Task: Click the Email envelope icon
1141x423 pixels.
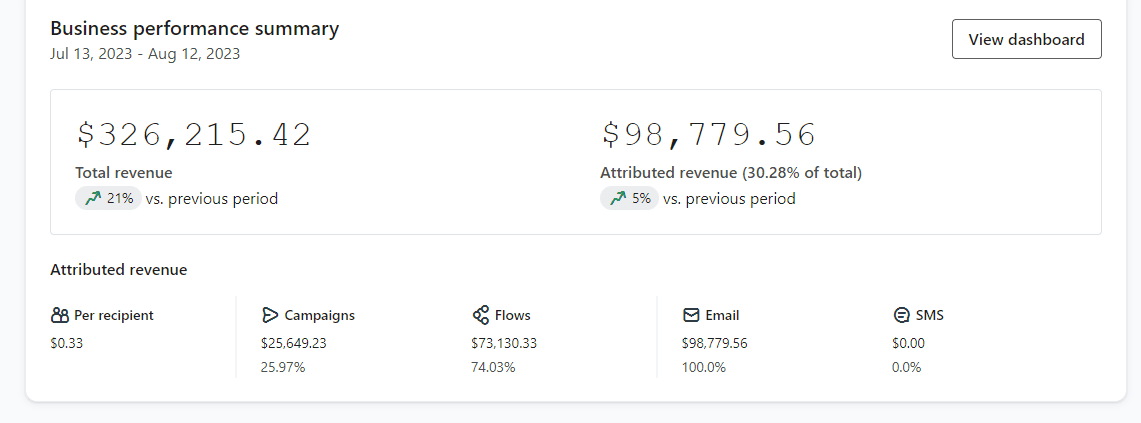Action: (x=691, y=315)
